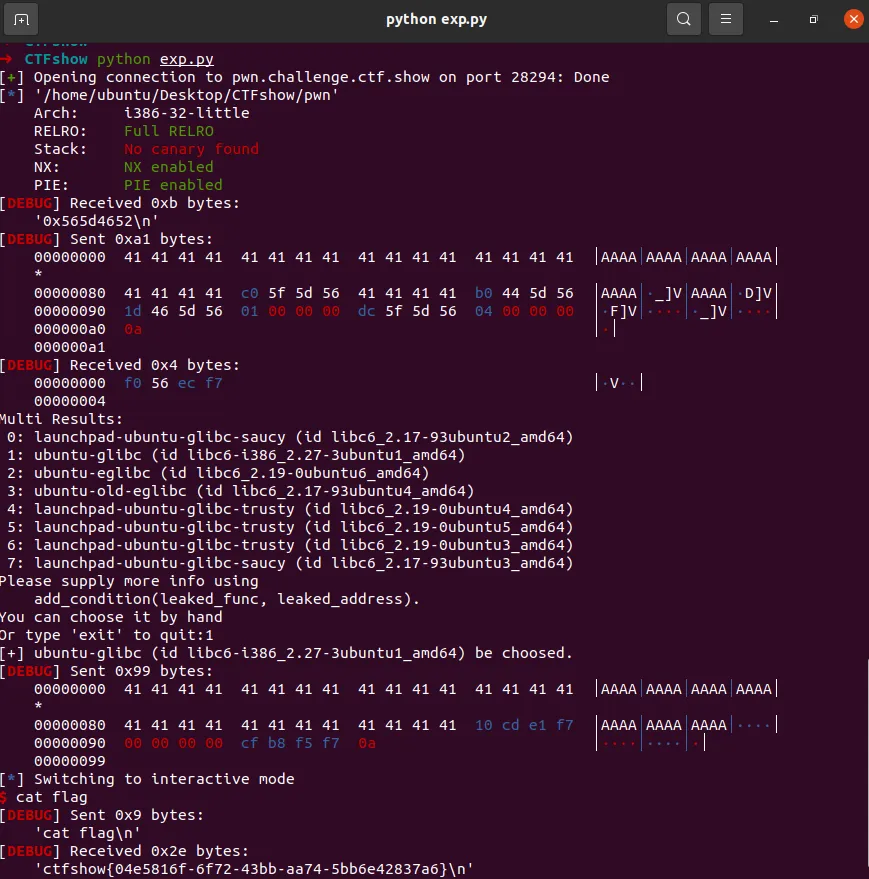869x879 pixels.
Task: Click the quoted 'cat flag\n' sent string
Action: point(87,832)
